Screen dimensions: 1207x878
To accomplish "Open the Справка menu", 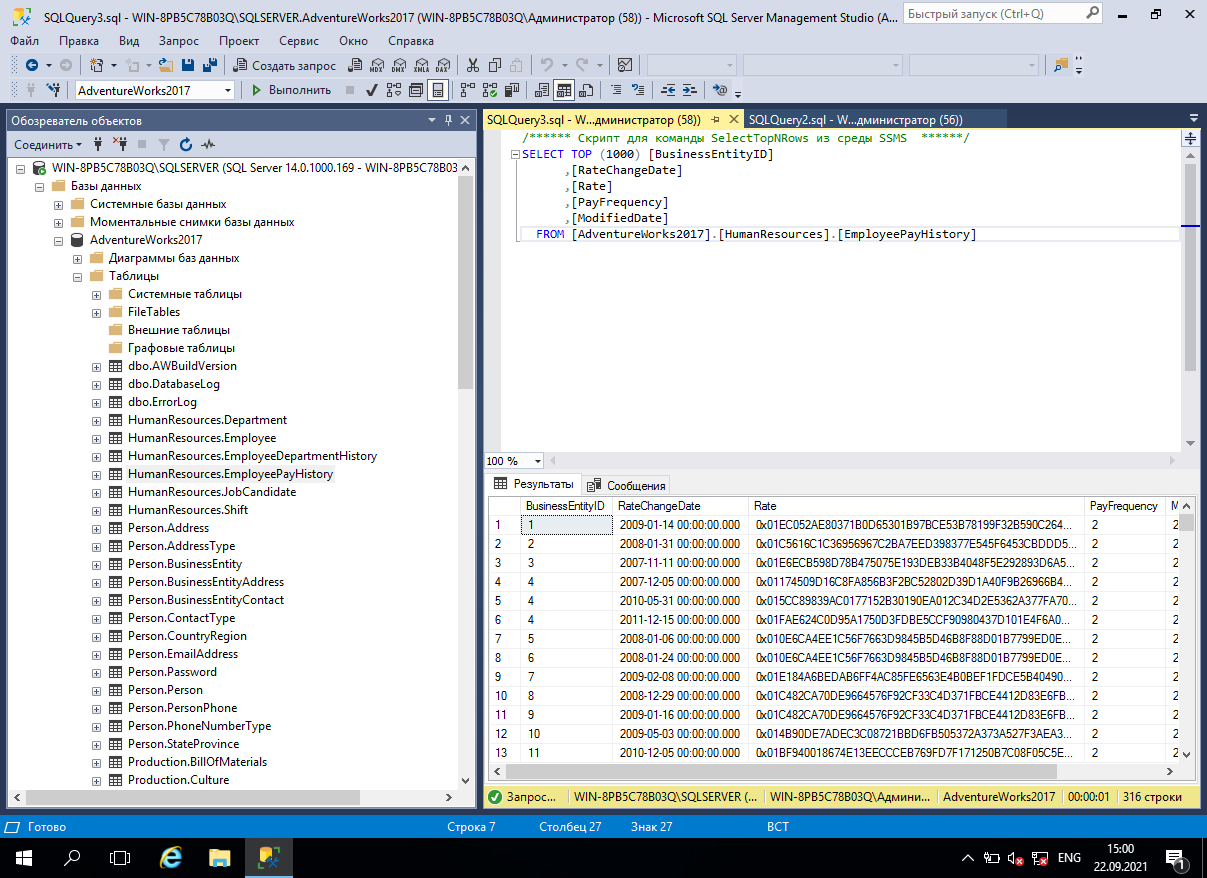I will (411, 41).
